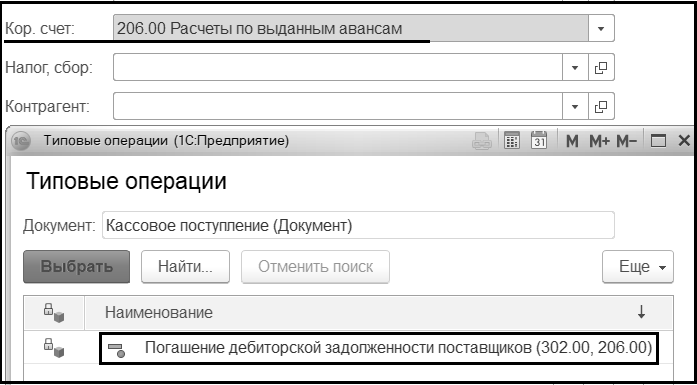Open the calendar icon in title bar
Screen dimensions: 697x385
point(539,141)
